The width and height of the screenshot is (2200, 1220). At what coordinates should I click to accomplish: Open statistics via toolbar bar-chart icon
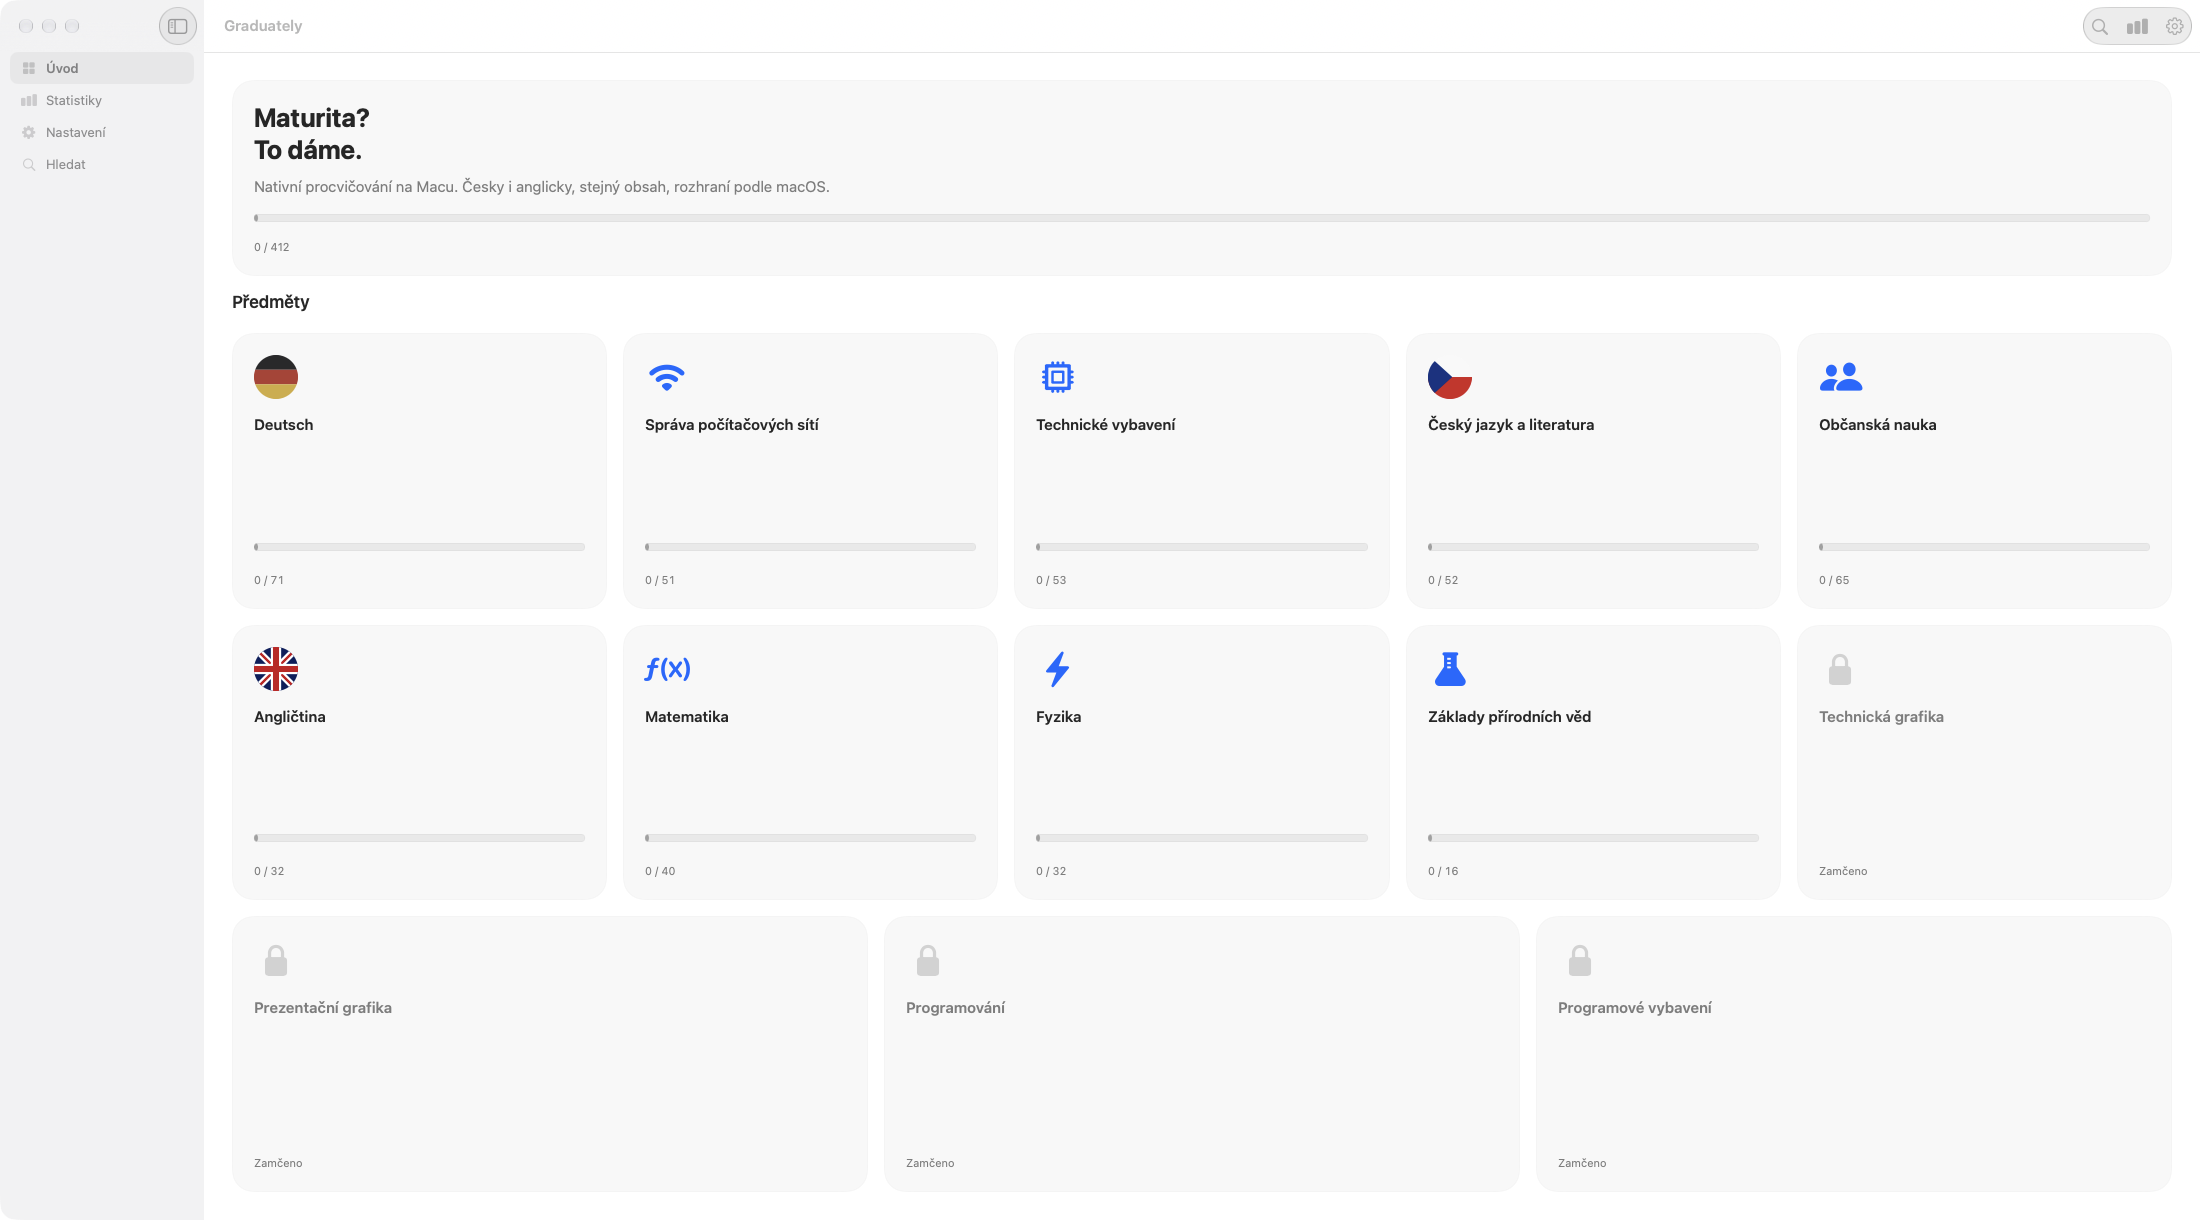[x=2137, y=27]
